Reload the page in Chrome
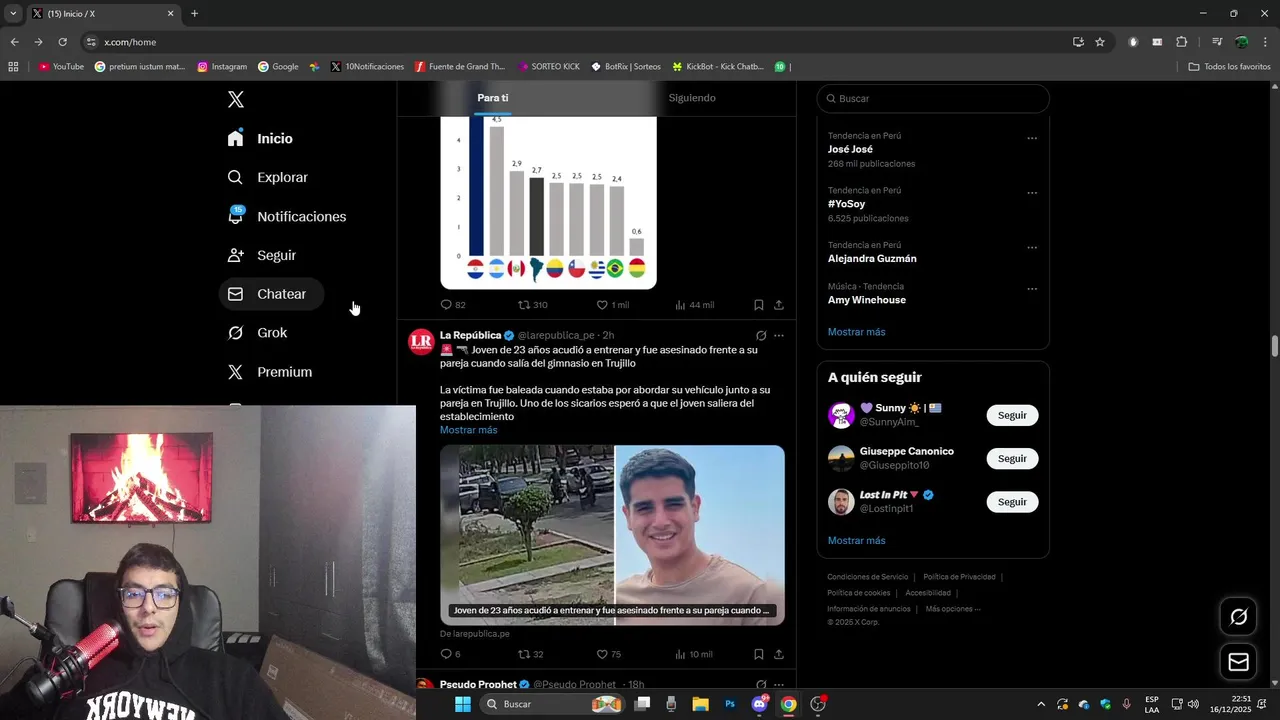Image resolution: width=1280 pixels, height=720 pixels. 62,42
